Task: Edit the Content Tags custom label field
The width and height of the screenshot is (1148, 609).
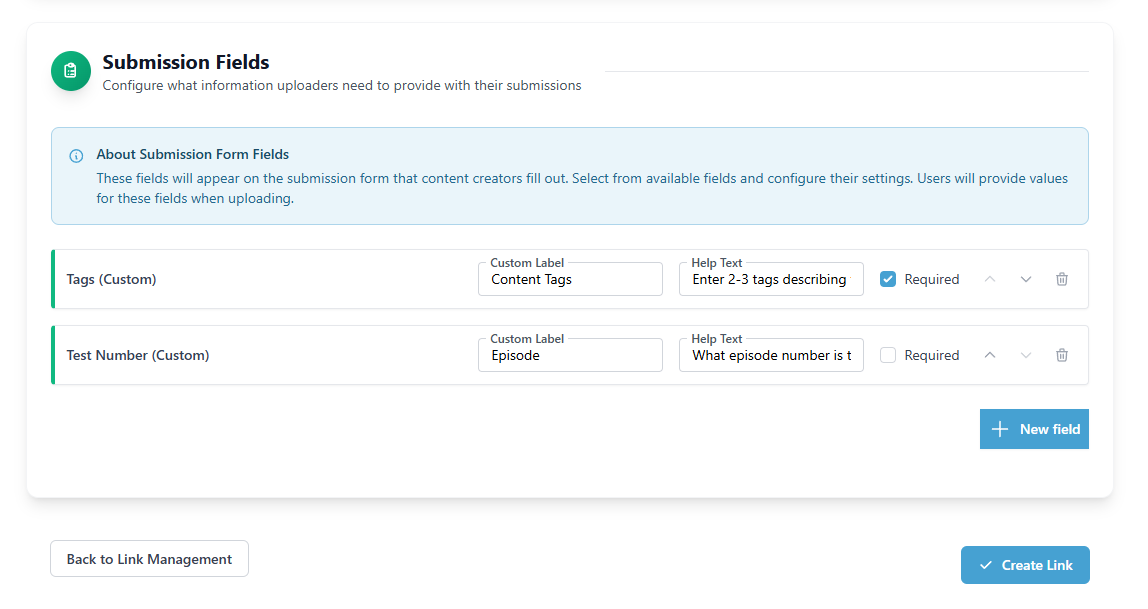Action: tap(570, 279)
